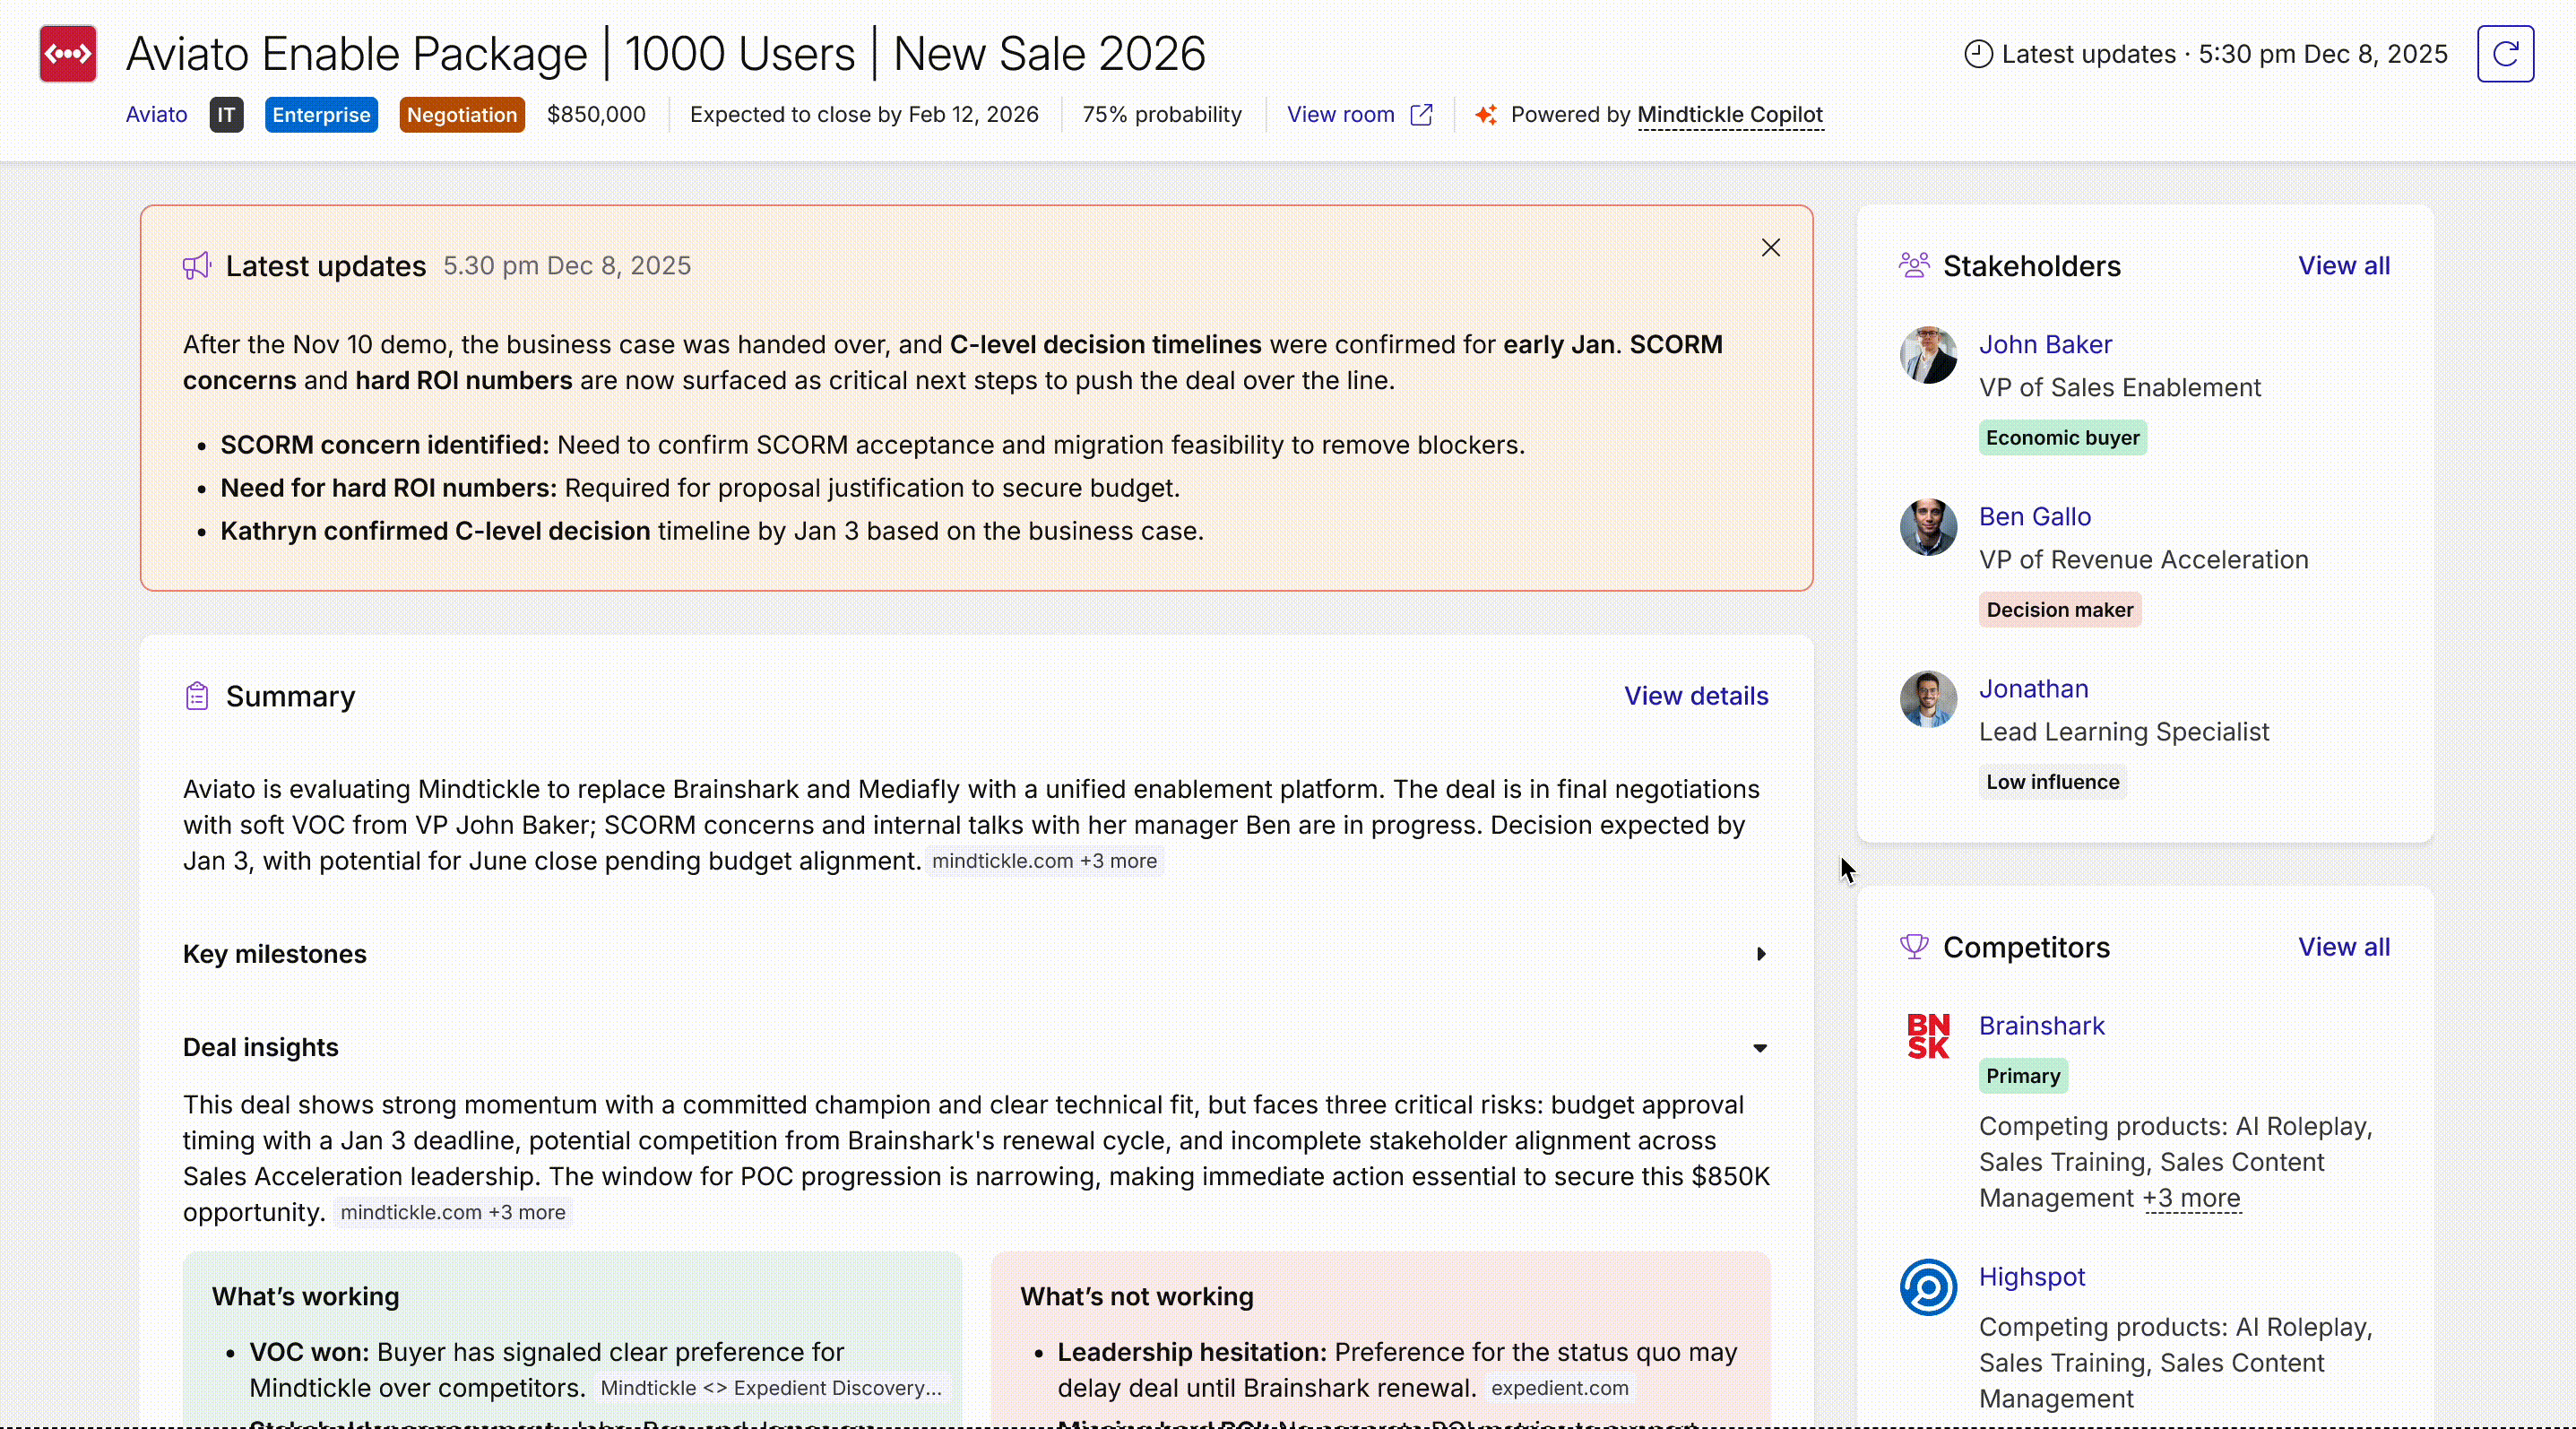Screen dimensions: 2576x1429
Task: Click the Aviato account link
Action: pyautogui.click(x=156, y=115)
